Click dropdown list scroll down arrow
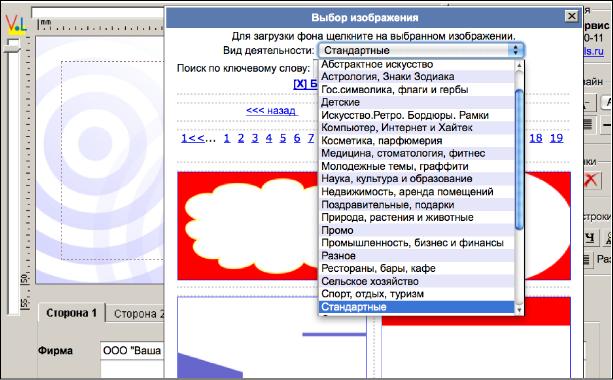 [x=519, y=310]
